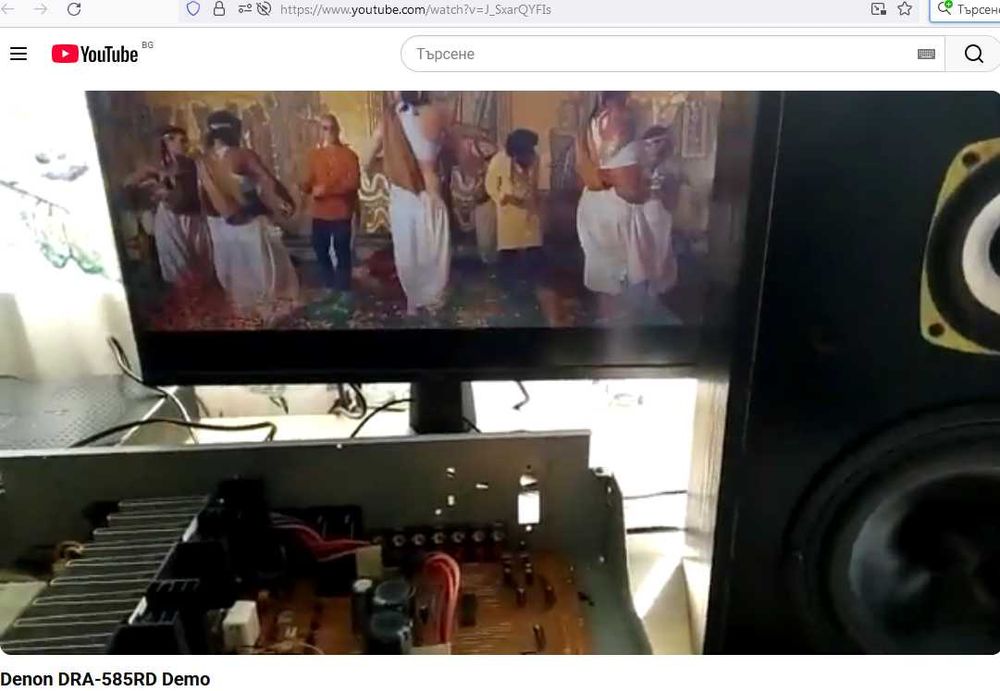
Task: Click the video player to toggle playback
Action: click(x=500, y=373)
